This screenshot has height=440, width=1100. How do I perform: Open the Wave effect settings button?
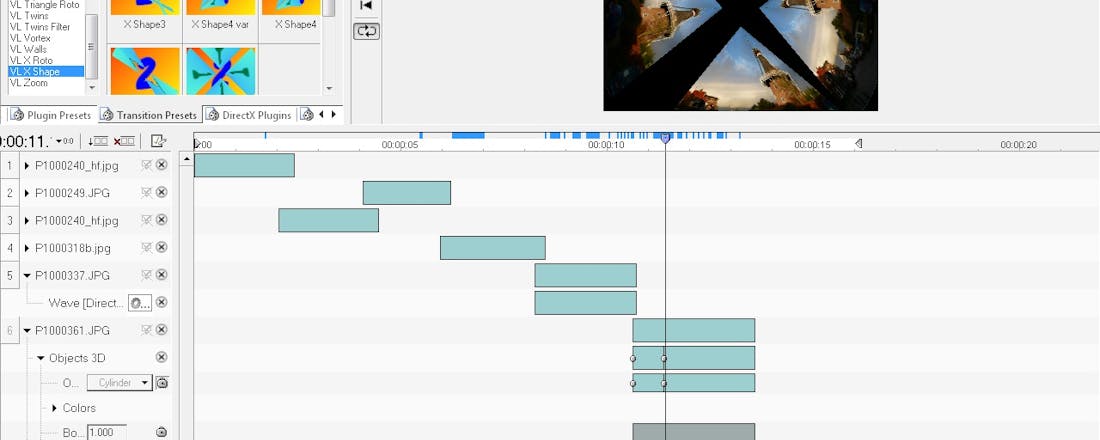click(x=140, y=302)
